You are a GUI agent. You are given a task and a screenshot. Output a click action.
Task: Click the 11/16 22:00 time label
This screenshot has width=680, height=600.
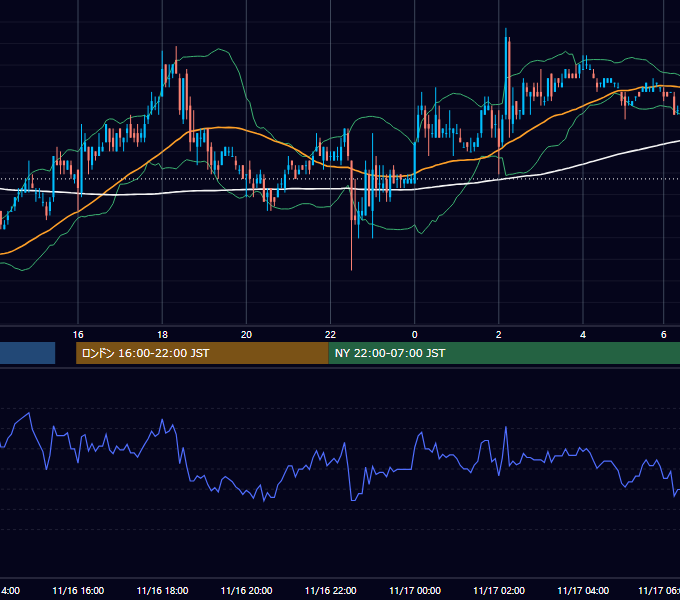330,591
